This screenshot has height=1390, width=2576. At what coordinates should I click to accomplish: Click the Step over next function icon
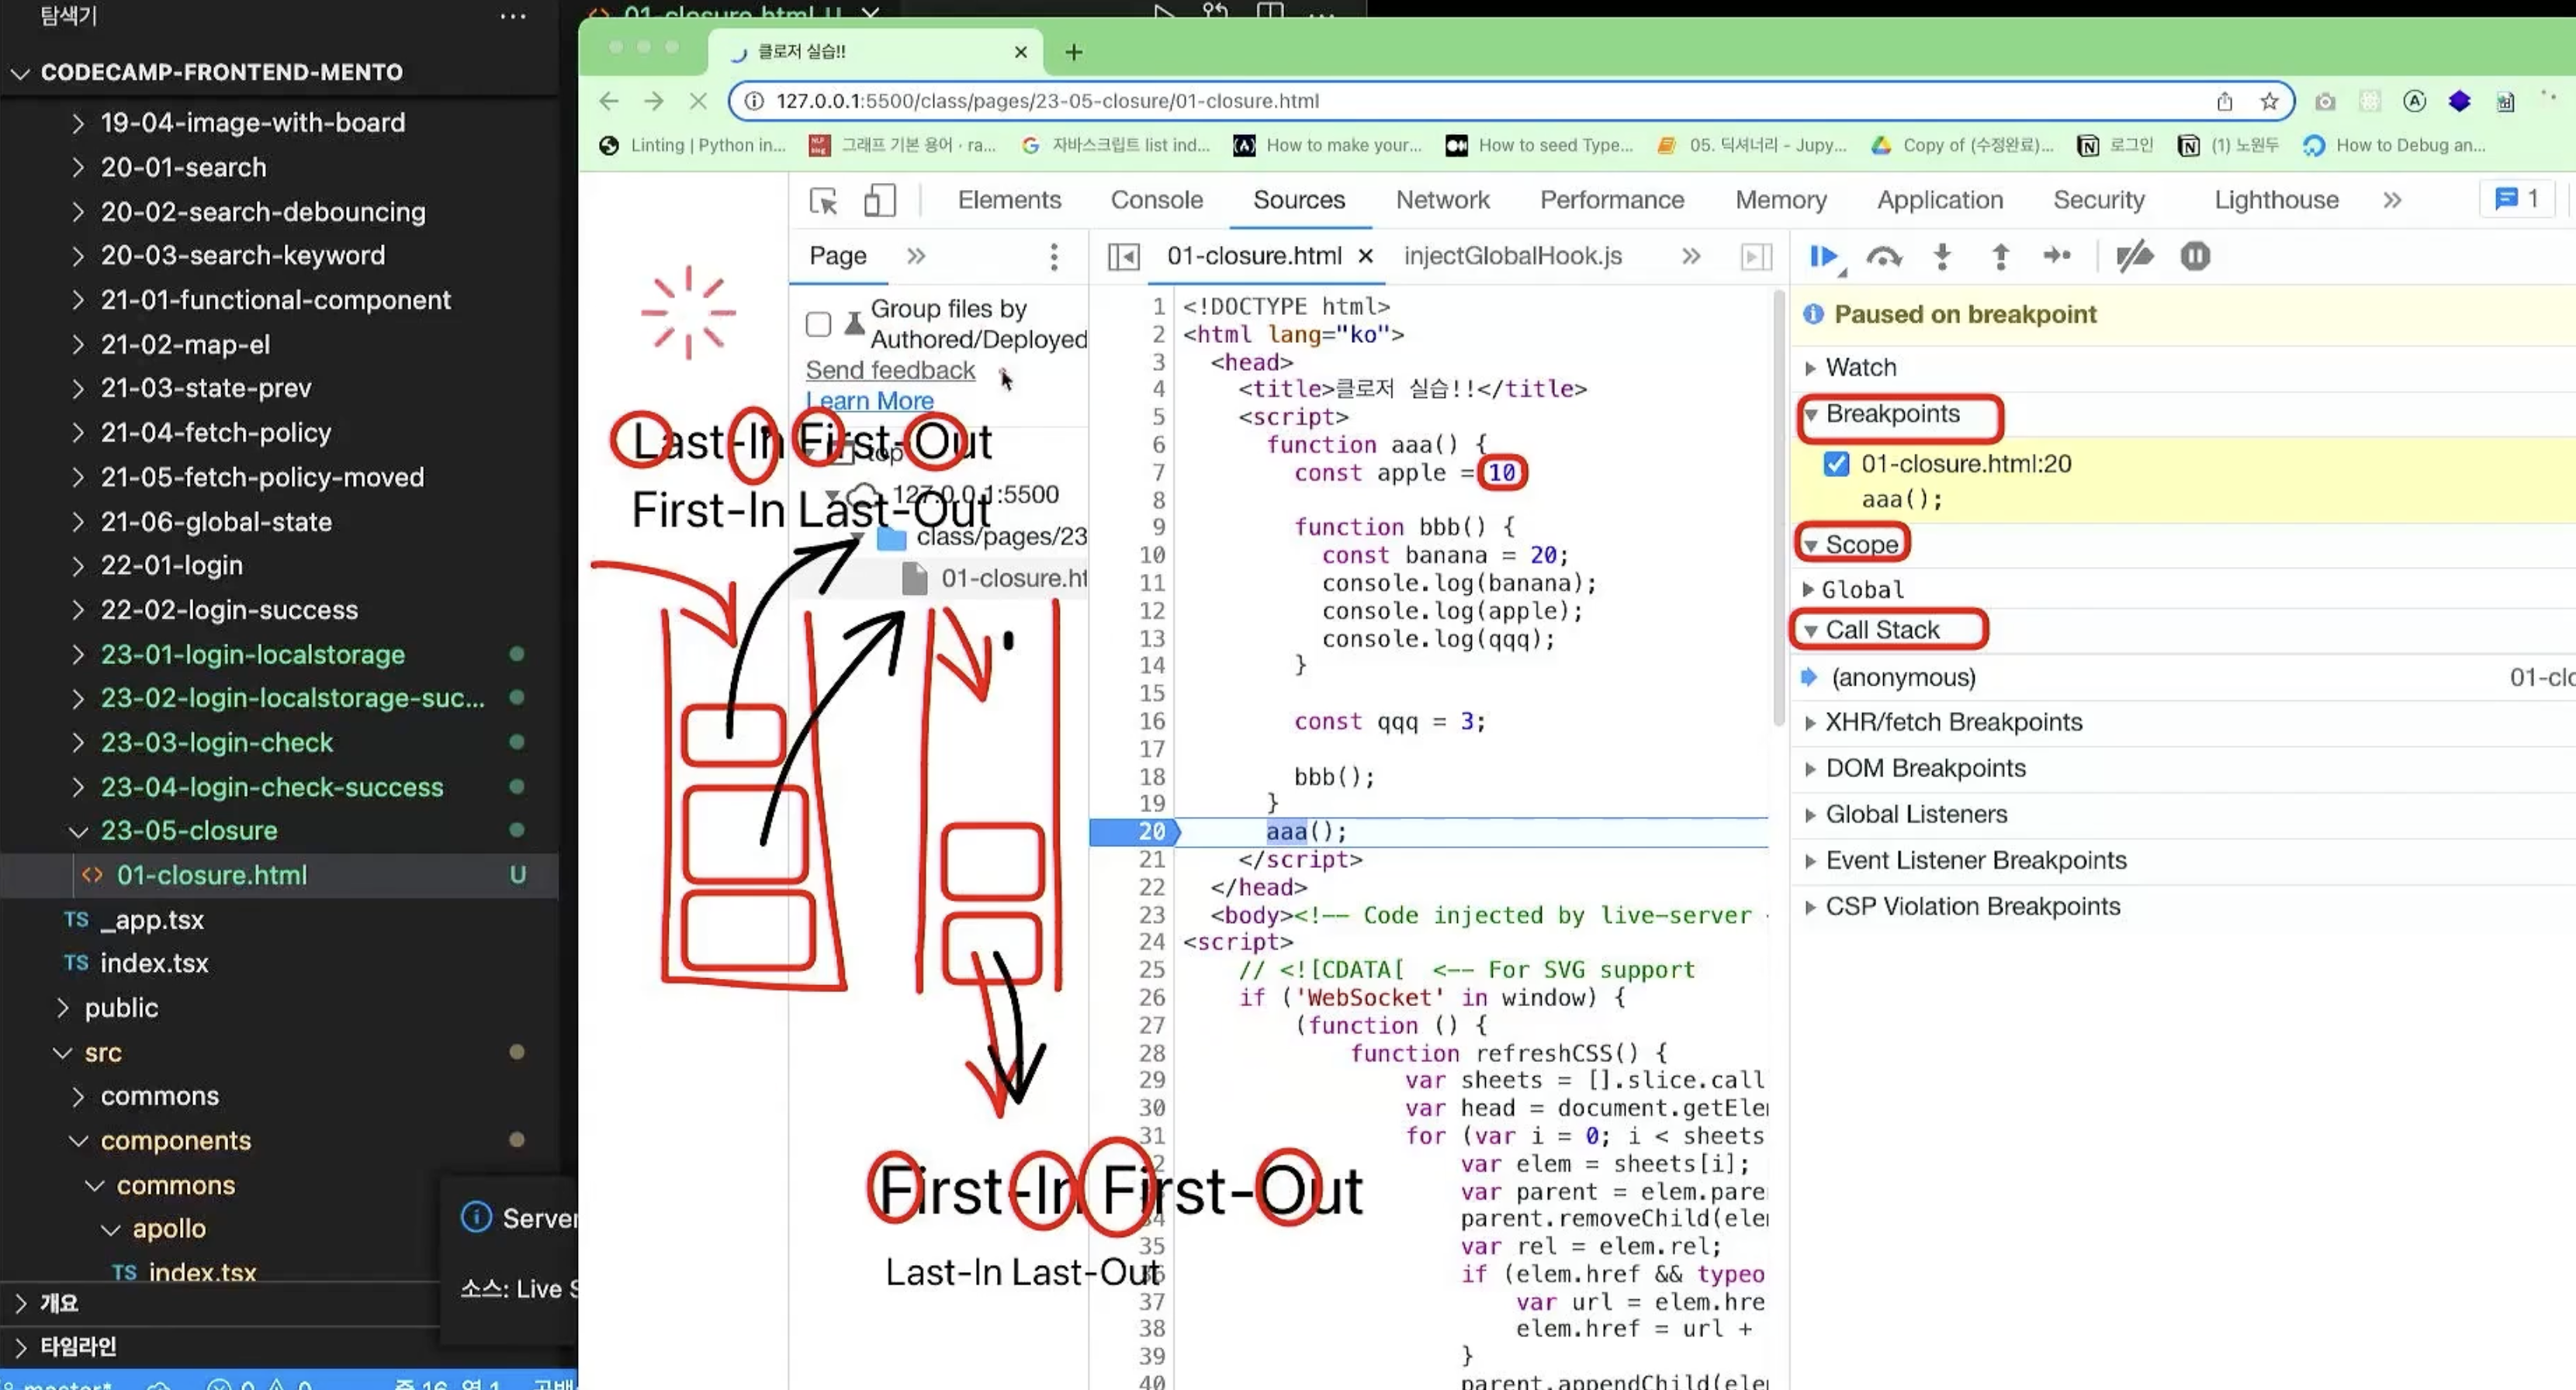pos(1884,257)
